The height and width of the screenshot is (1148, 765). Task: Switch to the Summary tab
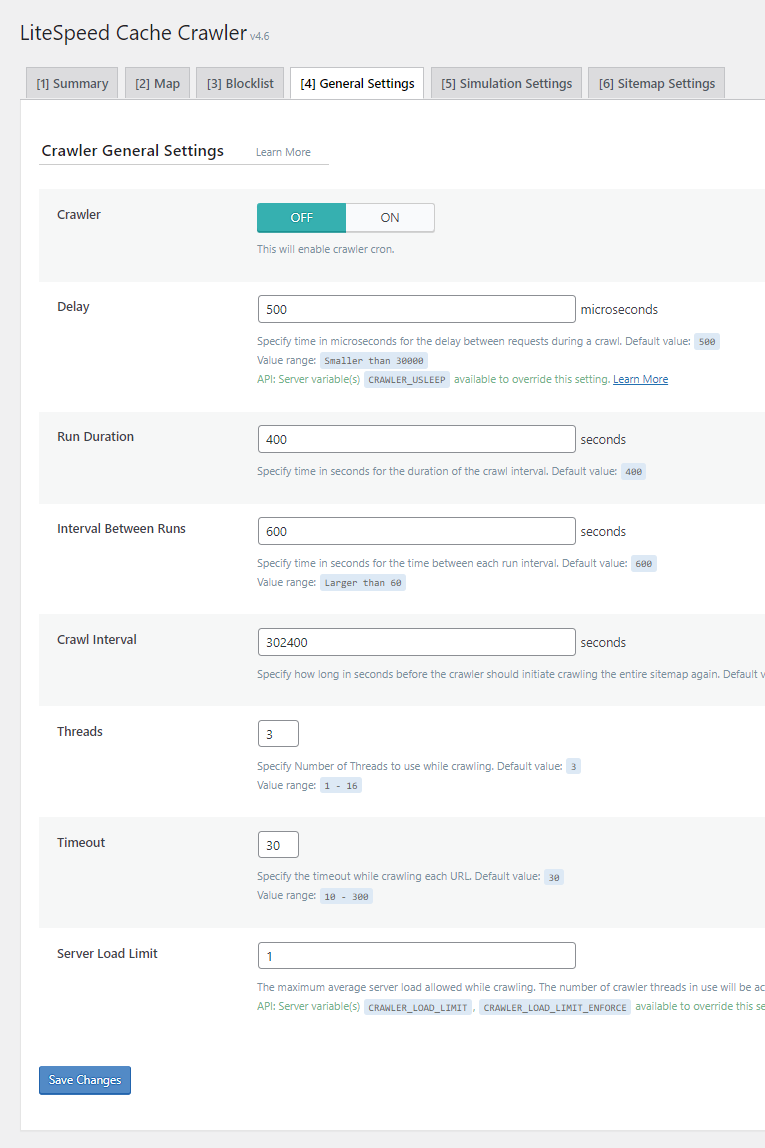tap(72, 83)
